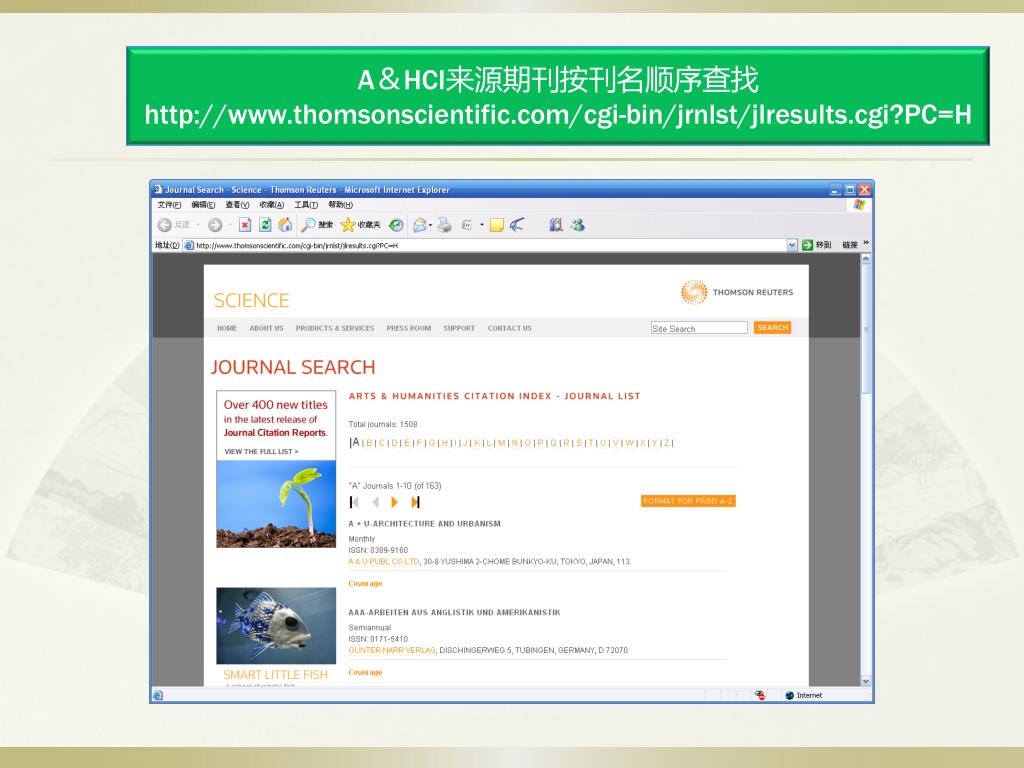The image size is (1024, 768).
Task: Open the 编辑(E) menu
Action: tap(203, 205)
